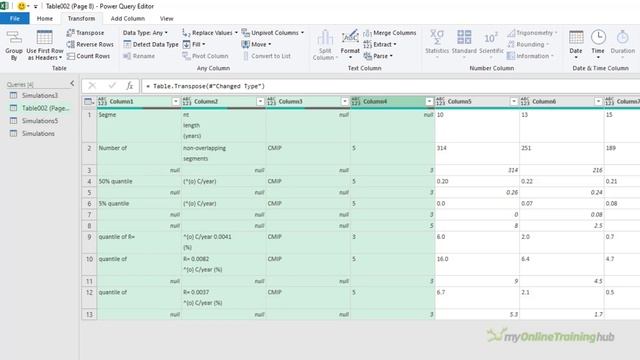Viewport: 640px width, 360px height.
Task: Transpose the table
Action: click(x=85, y=33)
